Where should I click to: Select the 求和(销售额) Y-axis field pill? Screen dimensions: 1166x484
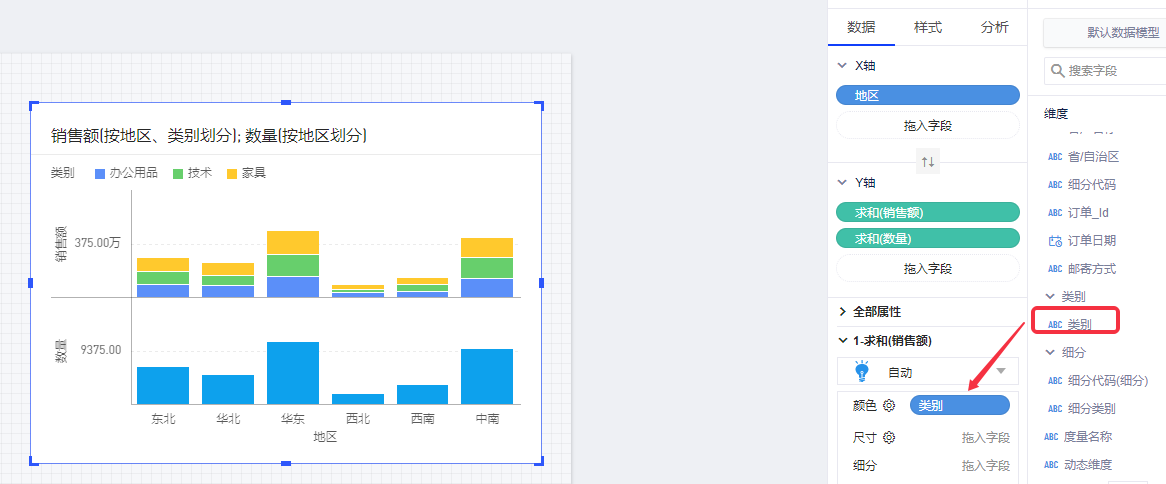pos(927,212)
